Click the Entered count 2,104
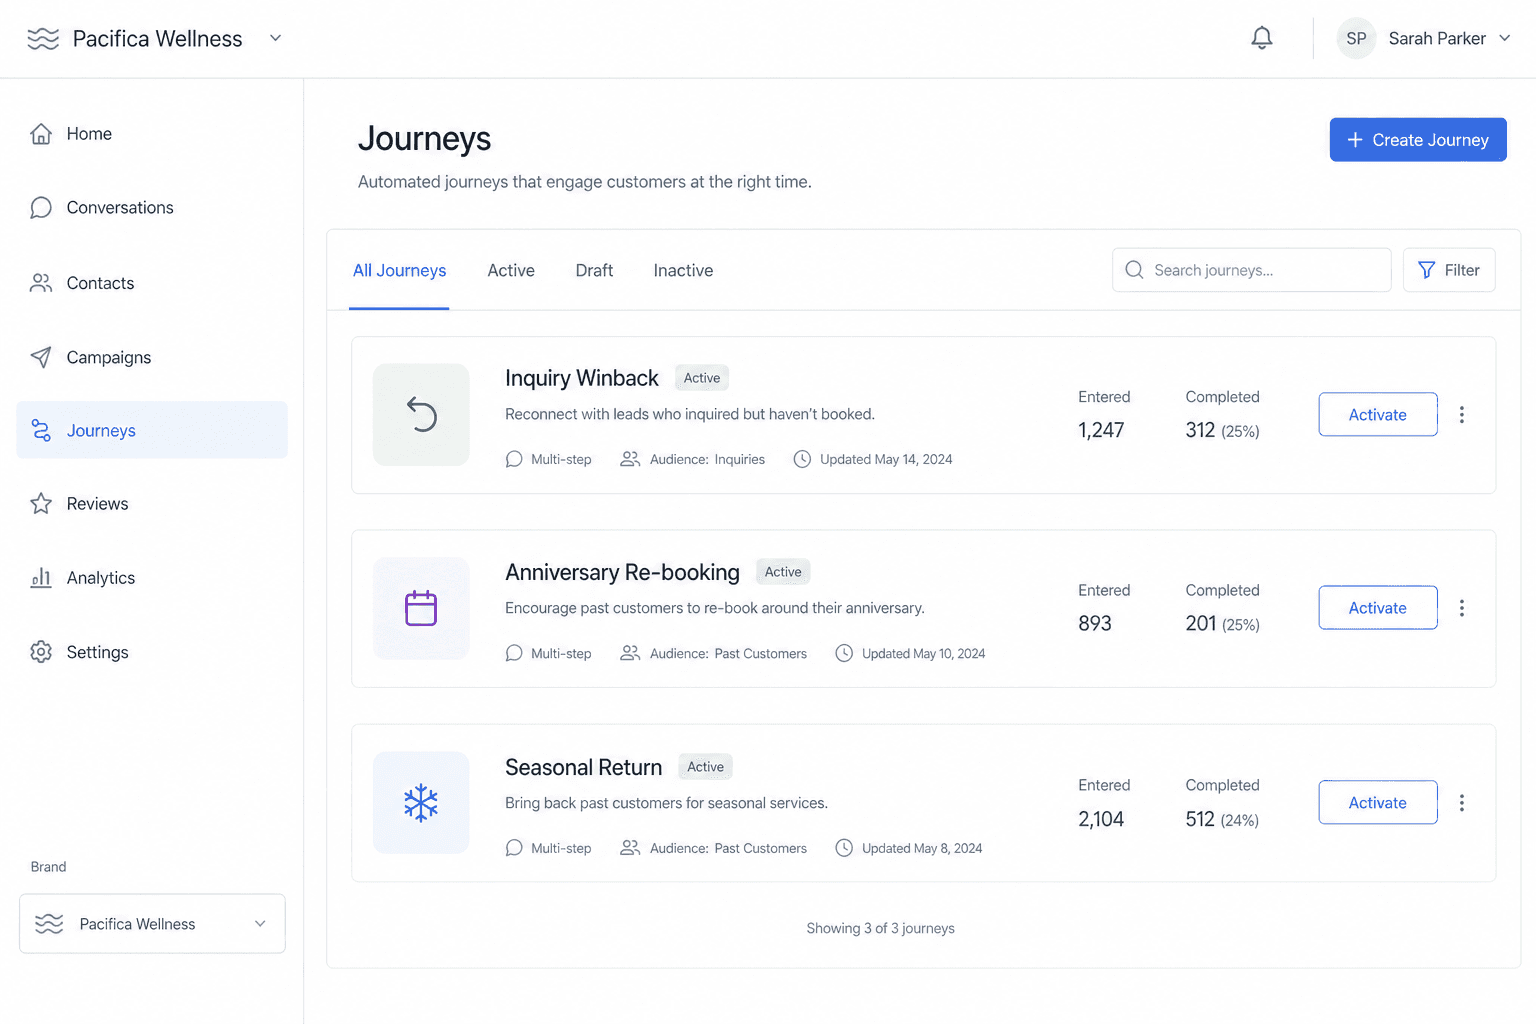Image resolution: width=1536 pixels, height=1024 pixels. pyautogui.click(x=1101, y=819)
